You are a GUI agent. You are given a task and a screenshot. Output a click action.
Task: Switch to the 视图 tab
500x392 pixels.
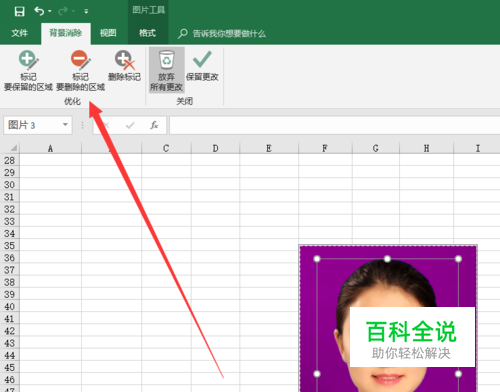[108, 33]
